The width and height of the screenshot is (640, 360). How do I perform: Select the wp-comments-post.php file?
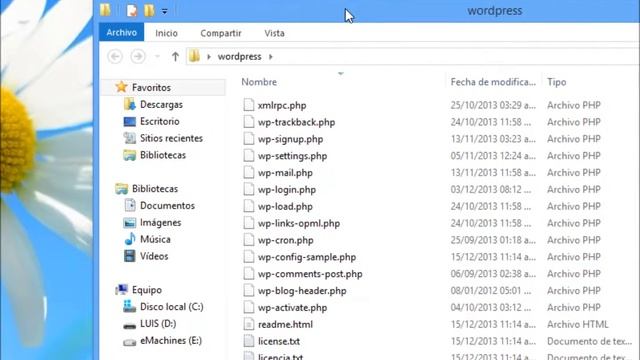pyautogui.click(x=310, y=274)
